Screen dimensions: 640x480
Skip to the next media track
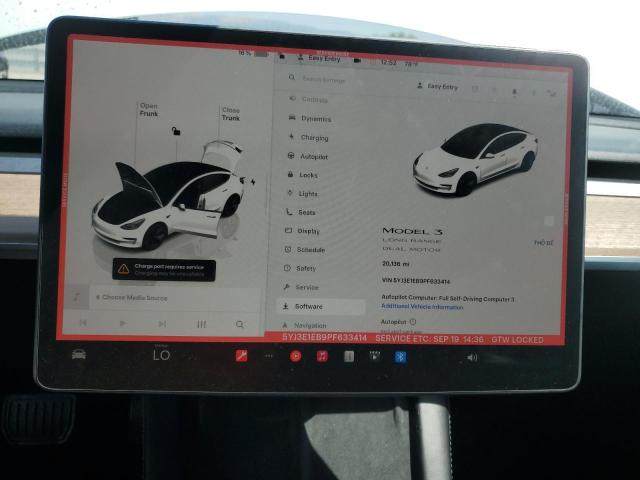coord(162,324)
